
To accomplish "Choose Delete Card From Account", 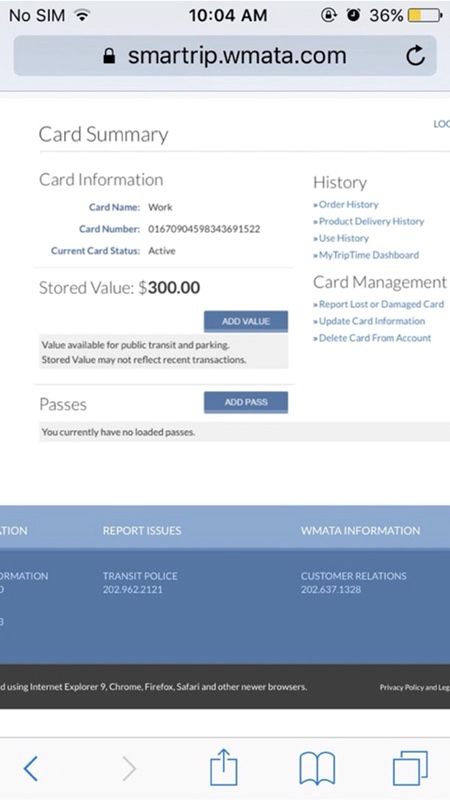I will coord(372,338).
